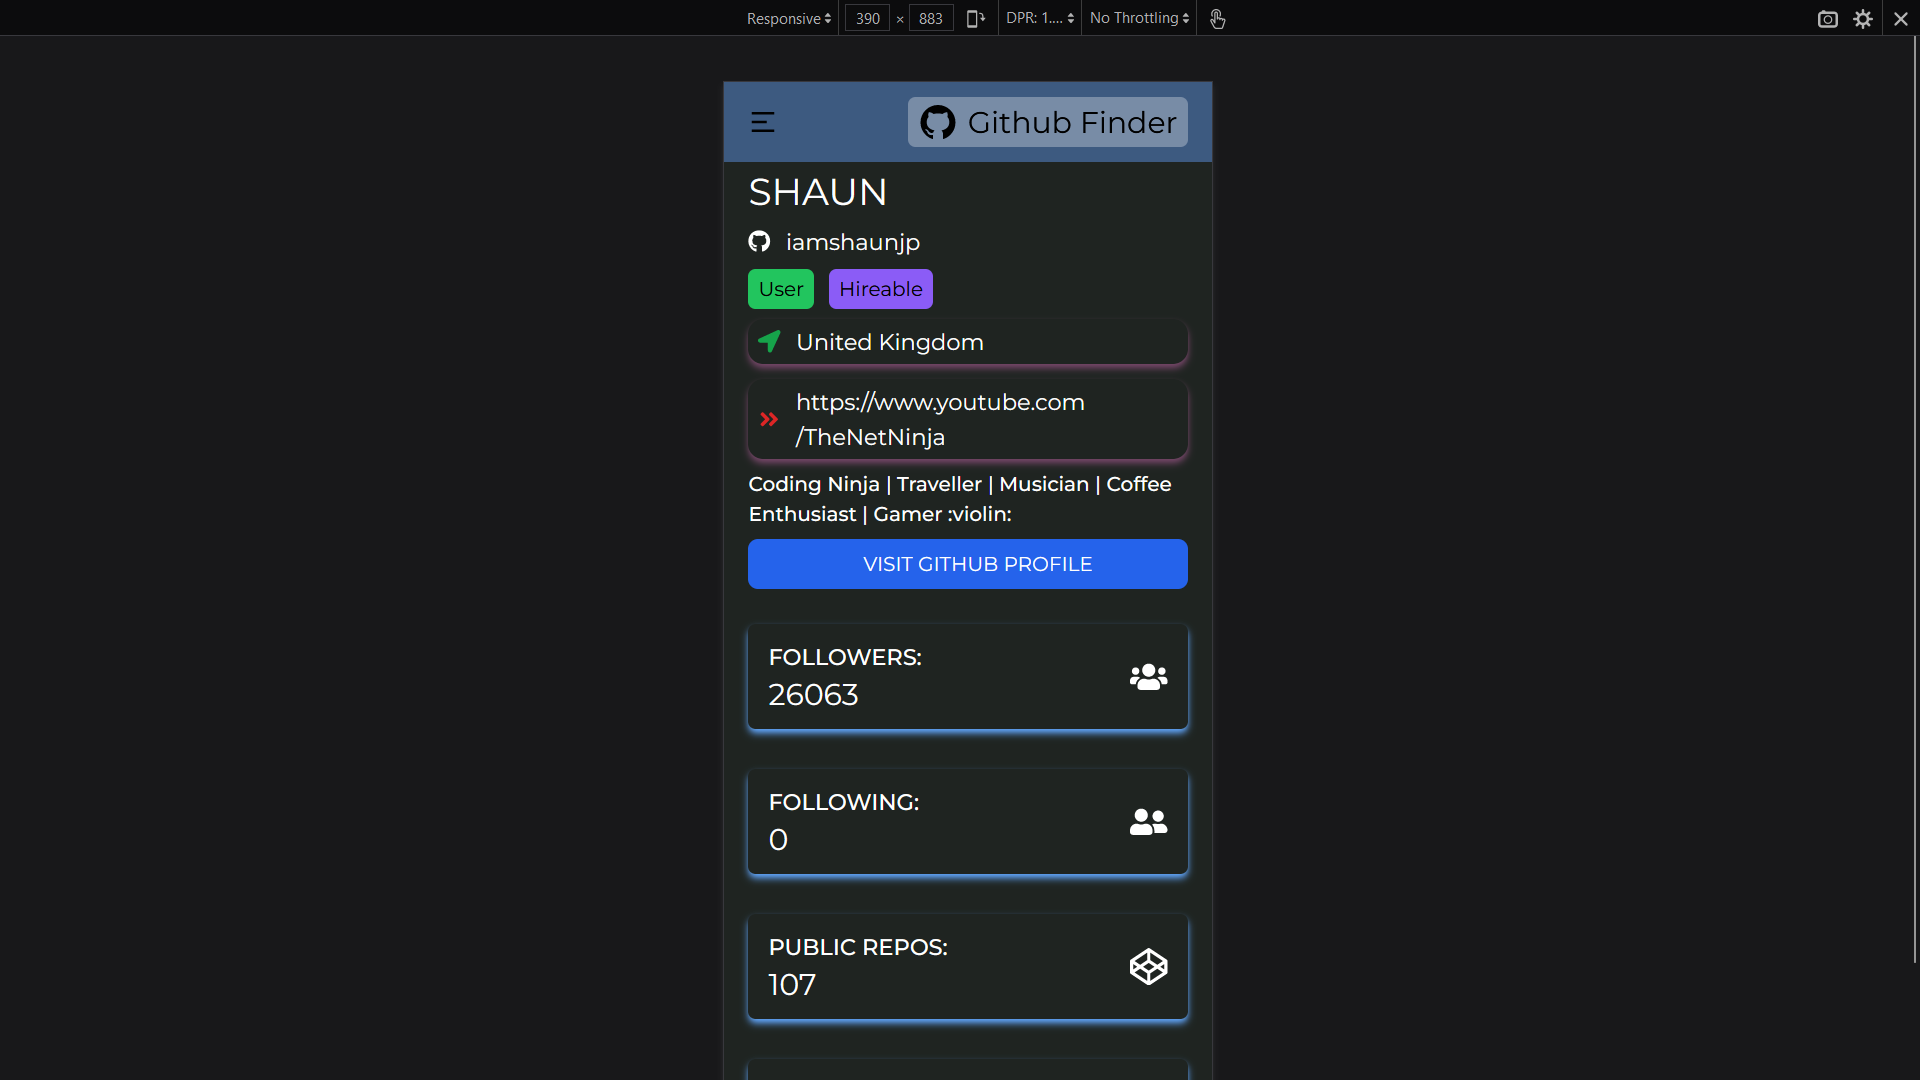Open the TheNetNinja YouTube link
Image resolution: width=1920 pixels, height=1080 pixels.
pyautogui.click(x=940, y=419)
